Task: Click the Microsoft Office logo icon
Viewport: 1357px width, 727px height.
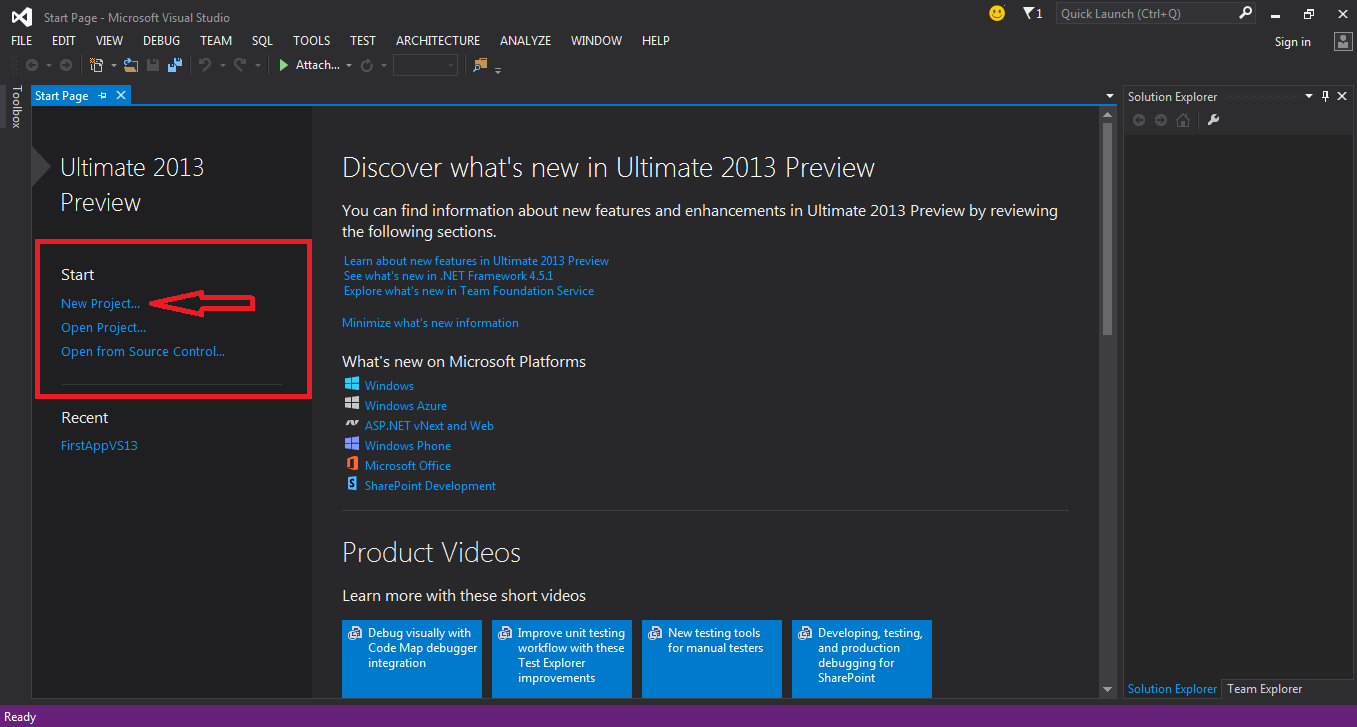Action: pyautogui.click(x=351, y=464)
